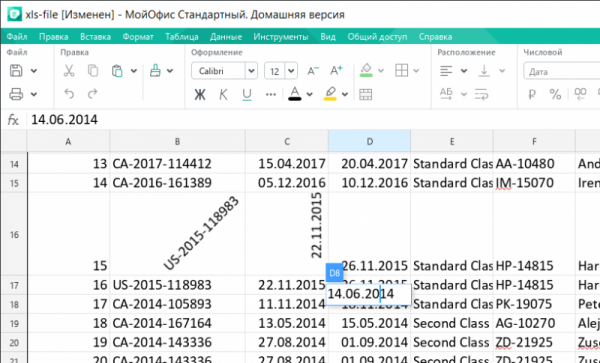The width and height of the screenshot is (600, 363).
Task: Toggle bold Ж formatting
Action: click(x=200, y=94)
